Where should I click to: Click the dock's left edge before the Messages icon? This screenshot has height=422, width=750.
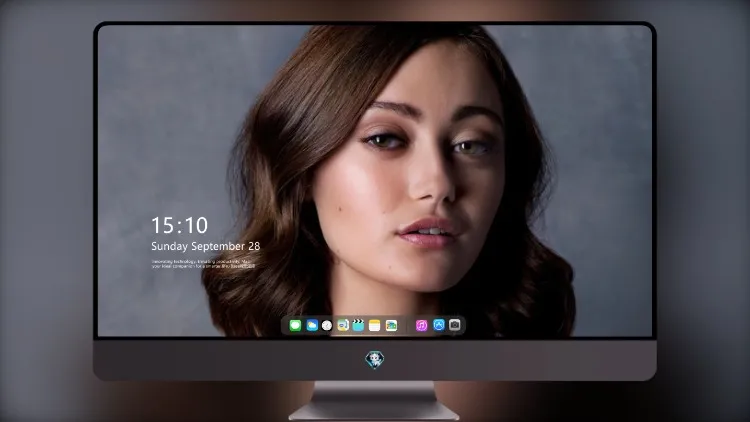pos(285,326)
